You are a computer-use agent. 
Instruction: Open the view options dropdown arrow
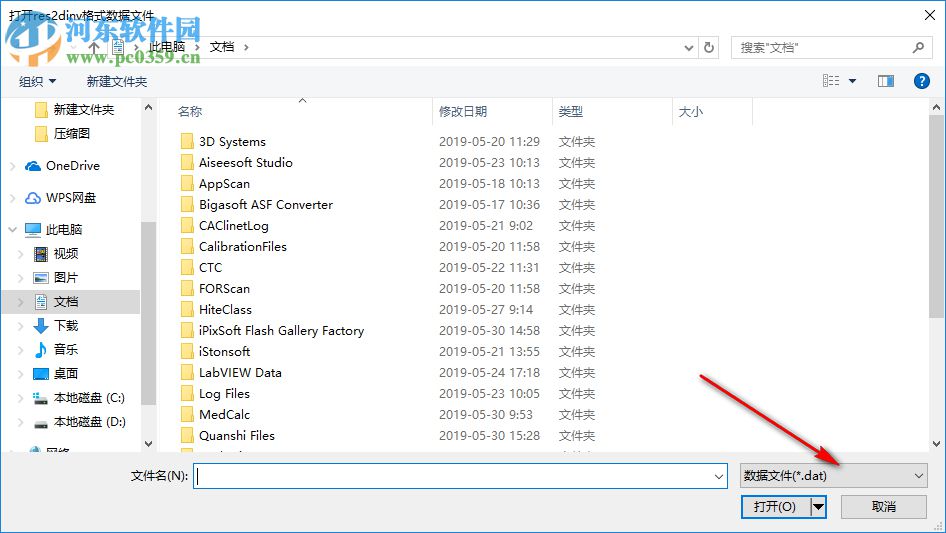pos(852,81)
